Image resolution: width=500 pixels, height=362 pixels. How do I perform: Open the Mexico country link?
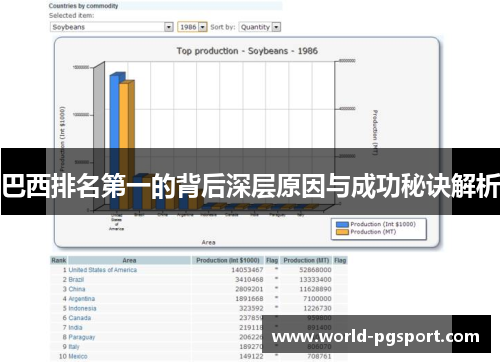coord(78,357)
